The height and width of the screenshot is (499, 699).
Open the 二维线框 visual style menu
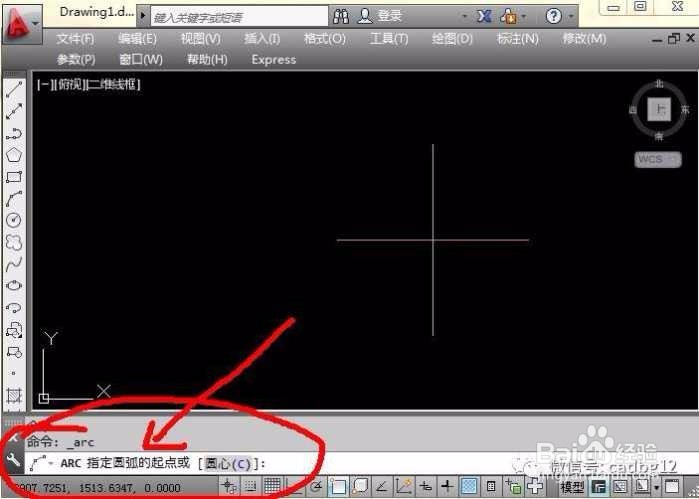tap(114, 84)
